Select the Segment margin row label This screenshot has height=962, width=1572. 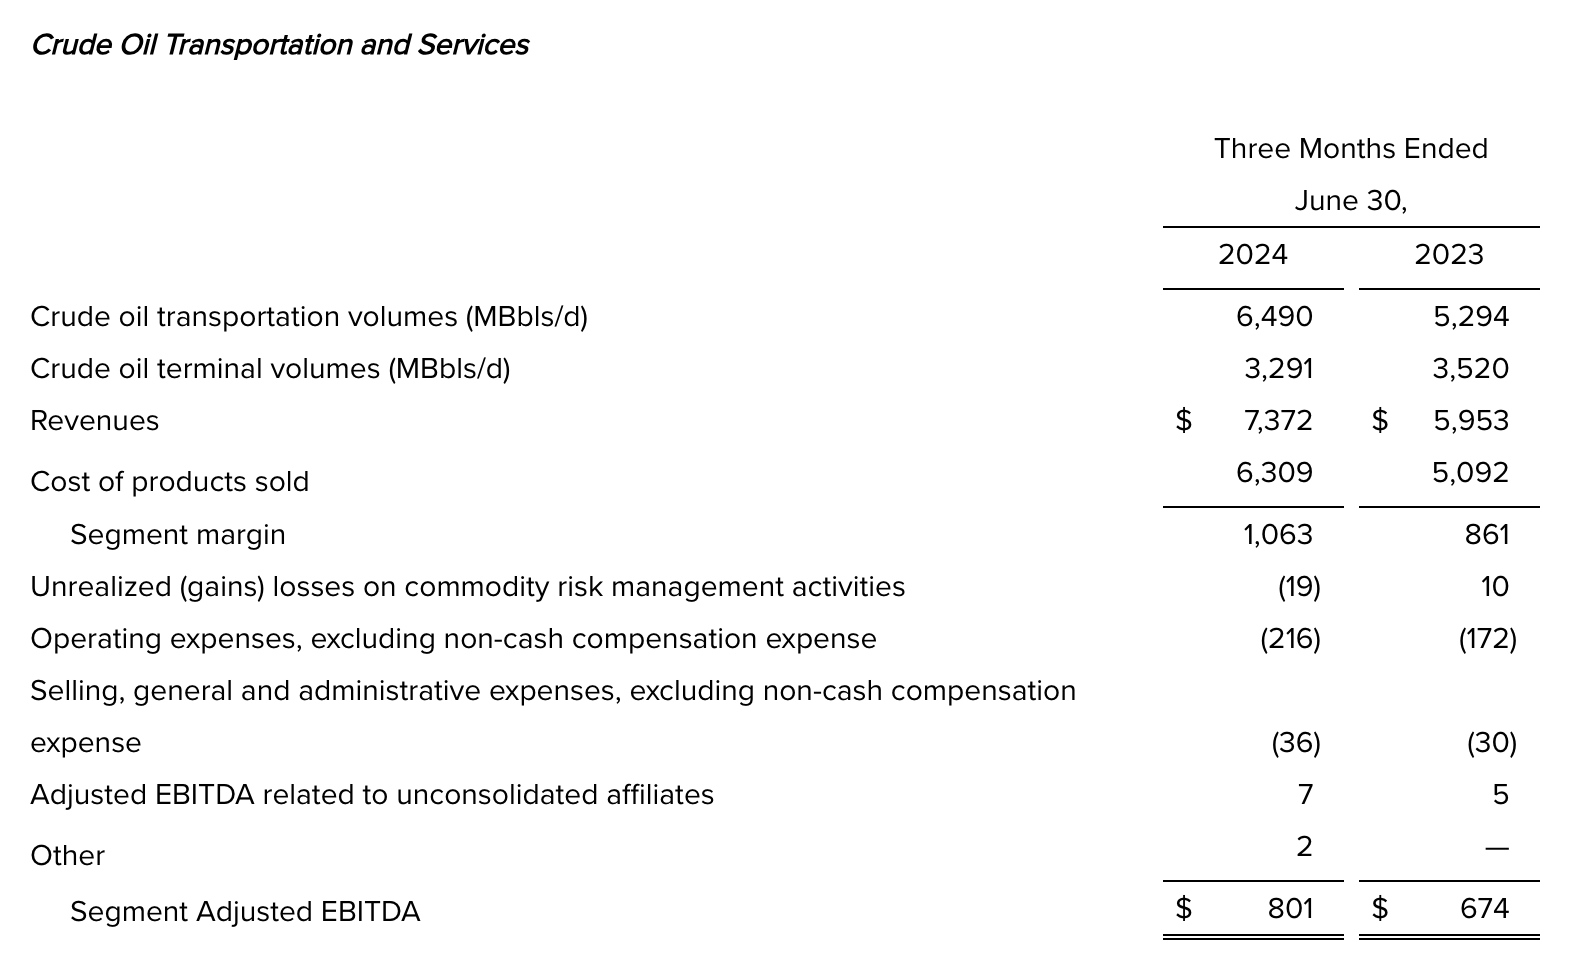[178, 535]
